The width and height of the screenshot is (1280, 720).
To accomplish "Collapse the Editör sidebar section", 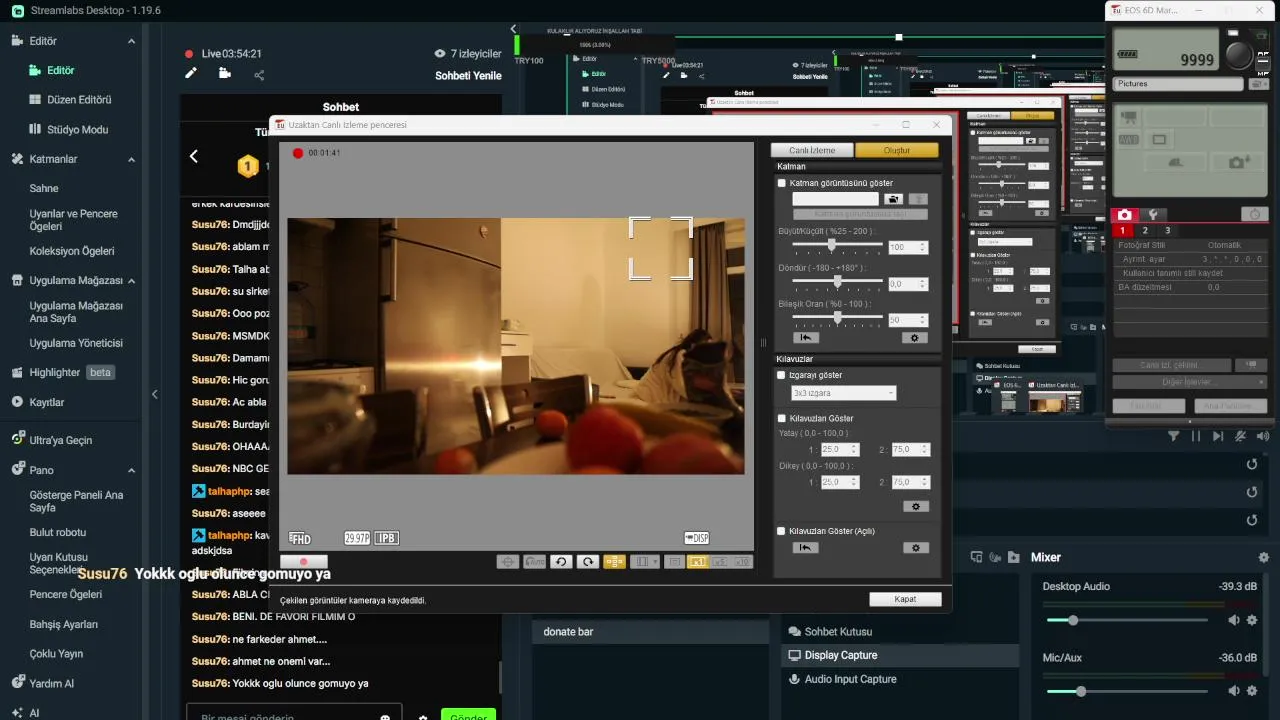I will coord(131,41).
